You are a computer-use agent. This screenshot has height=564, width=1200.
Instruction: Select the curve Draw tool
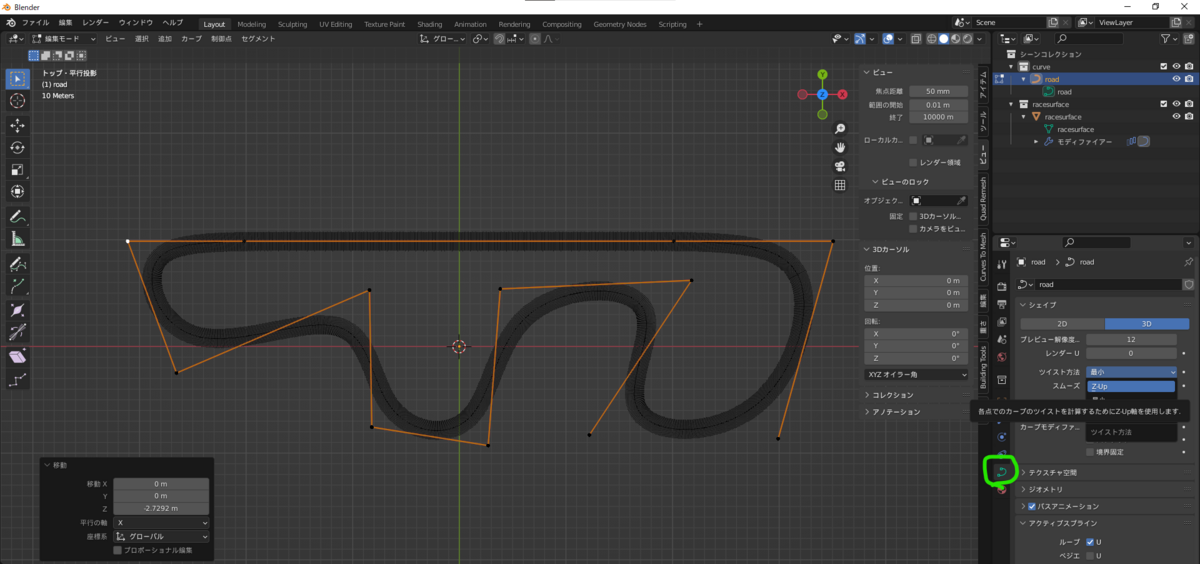17,263
